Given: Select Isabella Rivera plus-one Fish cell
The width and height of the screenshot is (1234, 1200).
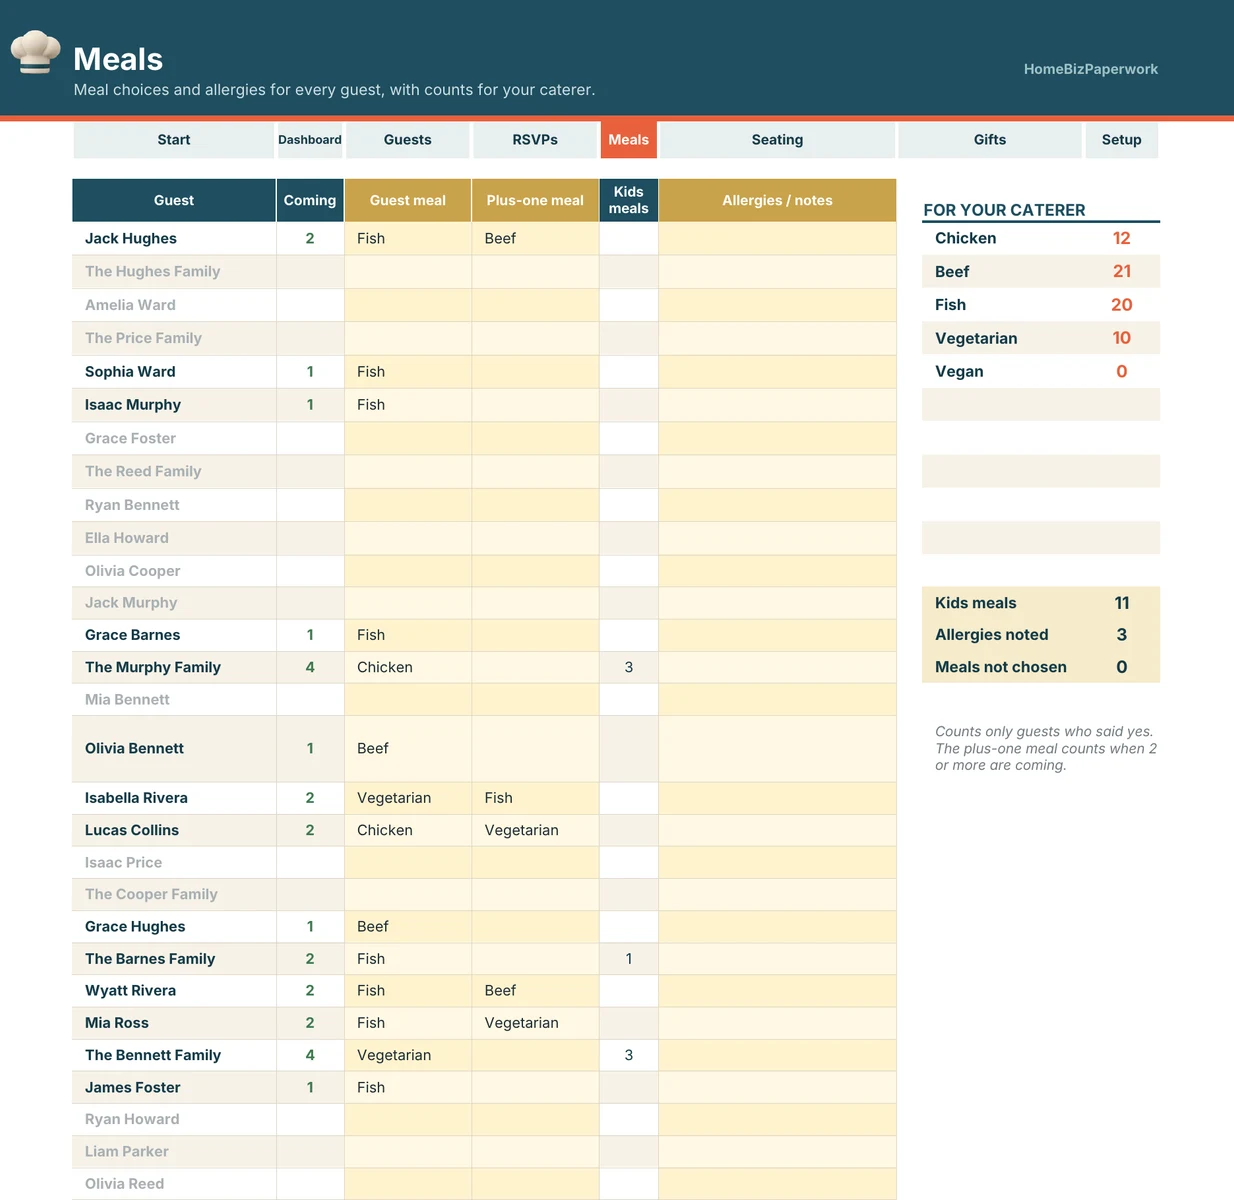Looking at the screenshot, I should (x=535, y=798).
